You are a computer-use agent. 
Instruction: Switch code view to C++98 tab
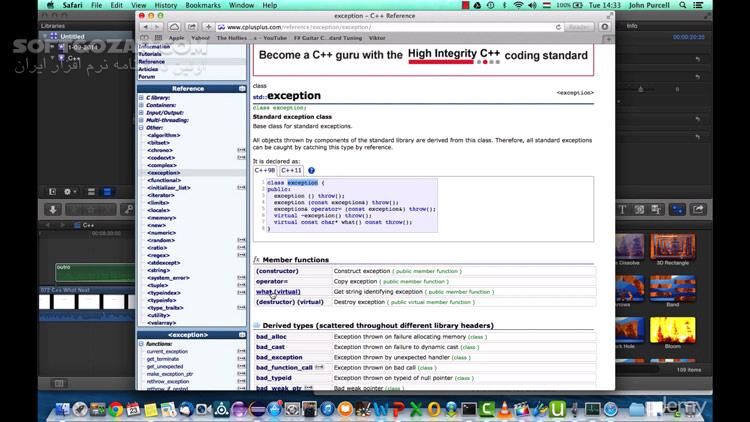click(264, 170)
